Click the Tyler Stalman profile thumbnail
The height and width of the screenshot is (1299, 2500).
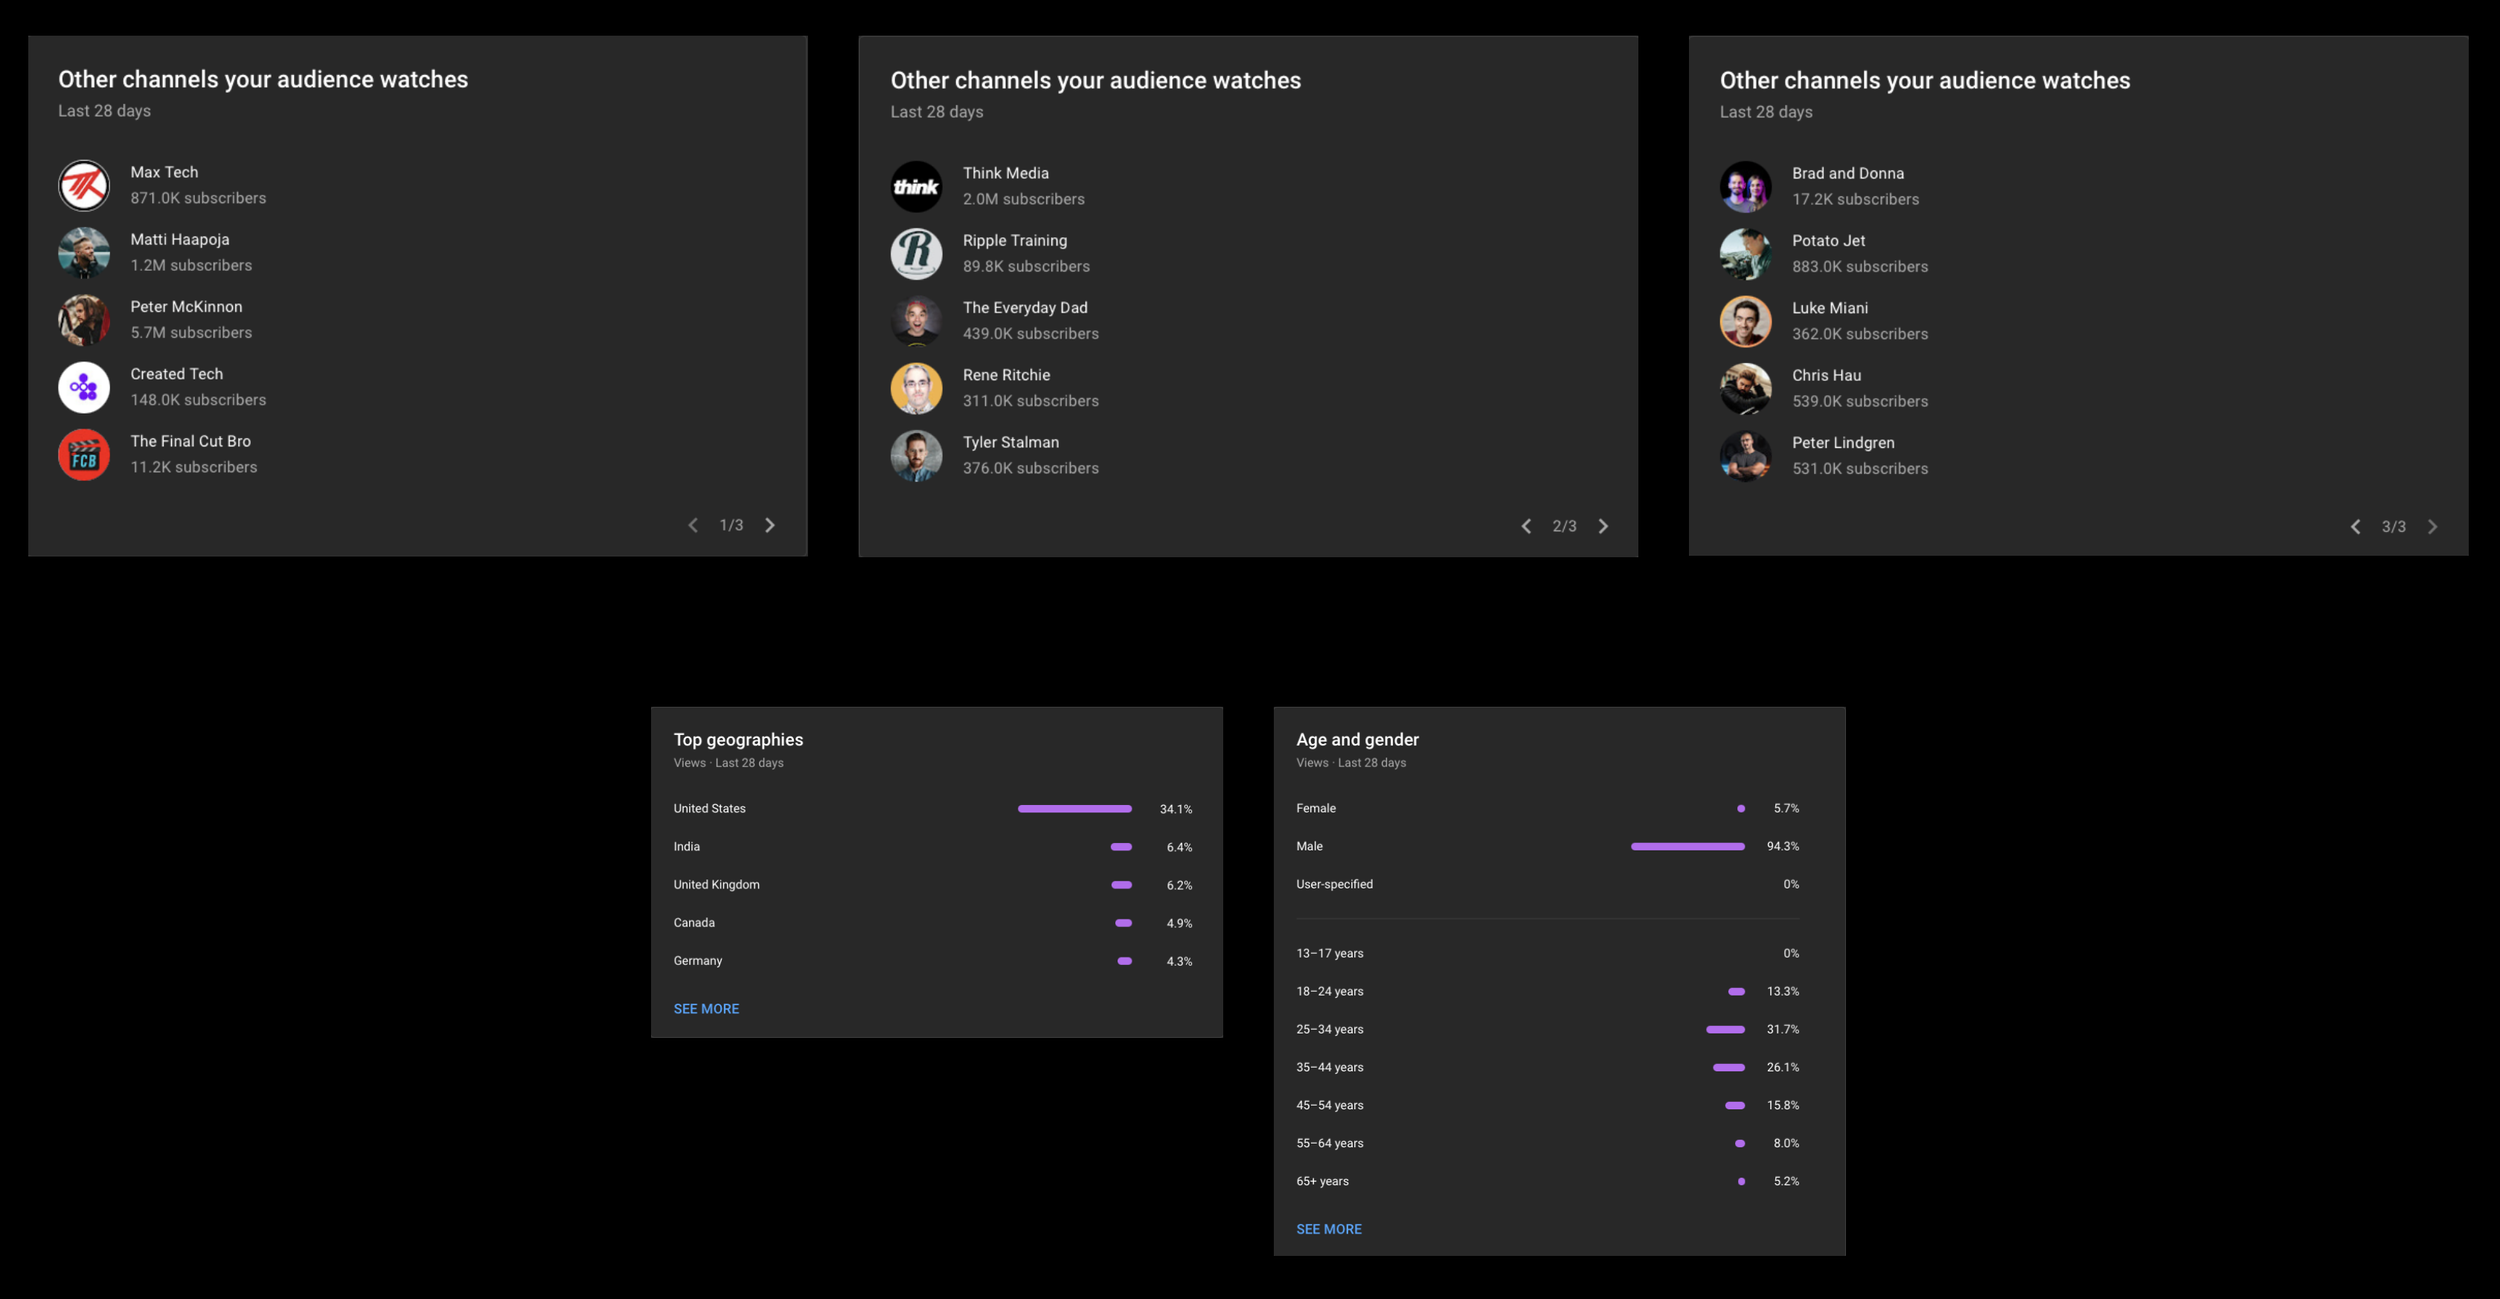(916, 456)
